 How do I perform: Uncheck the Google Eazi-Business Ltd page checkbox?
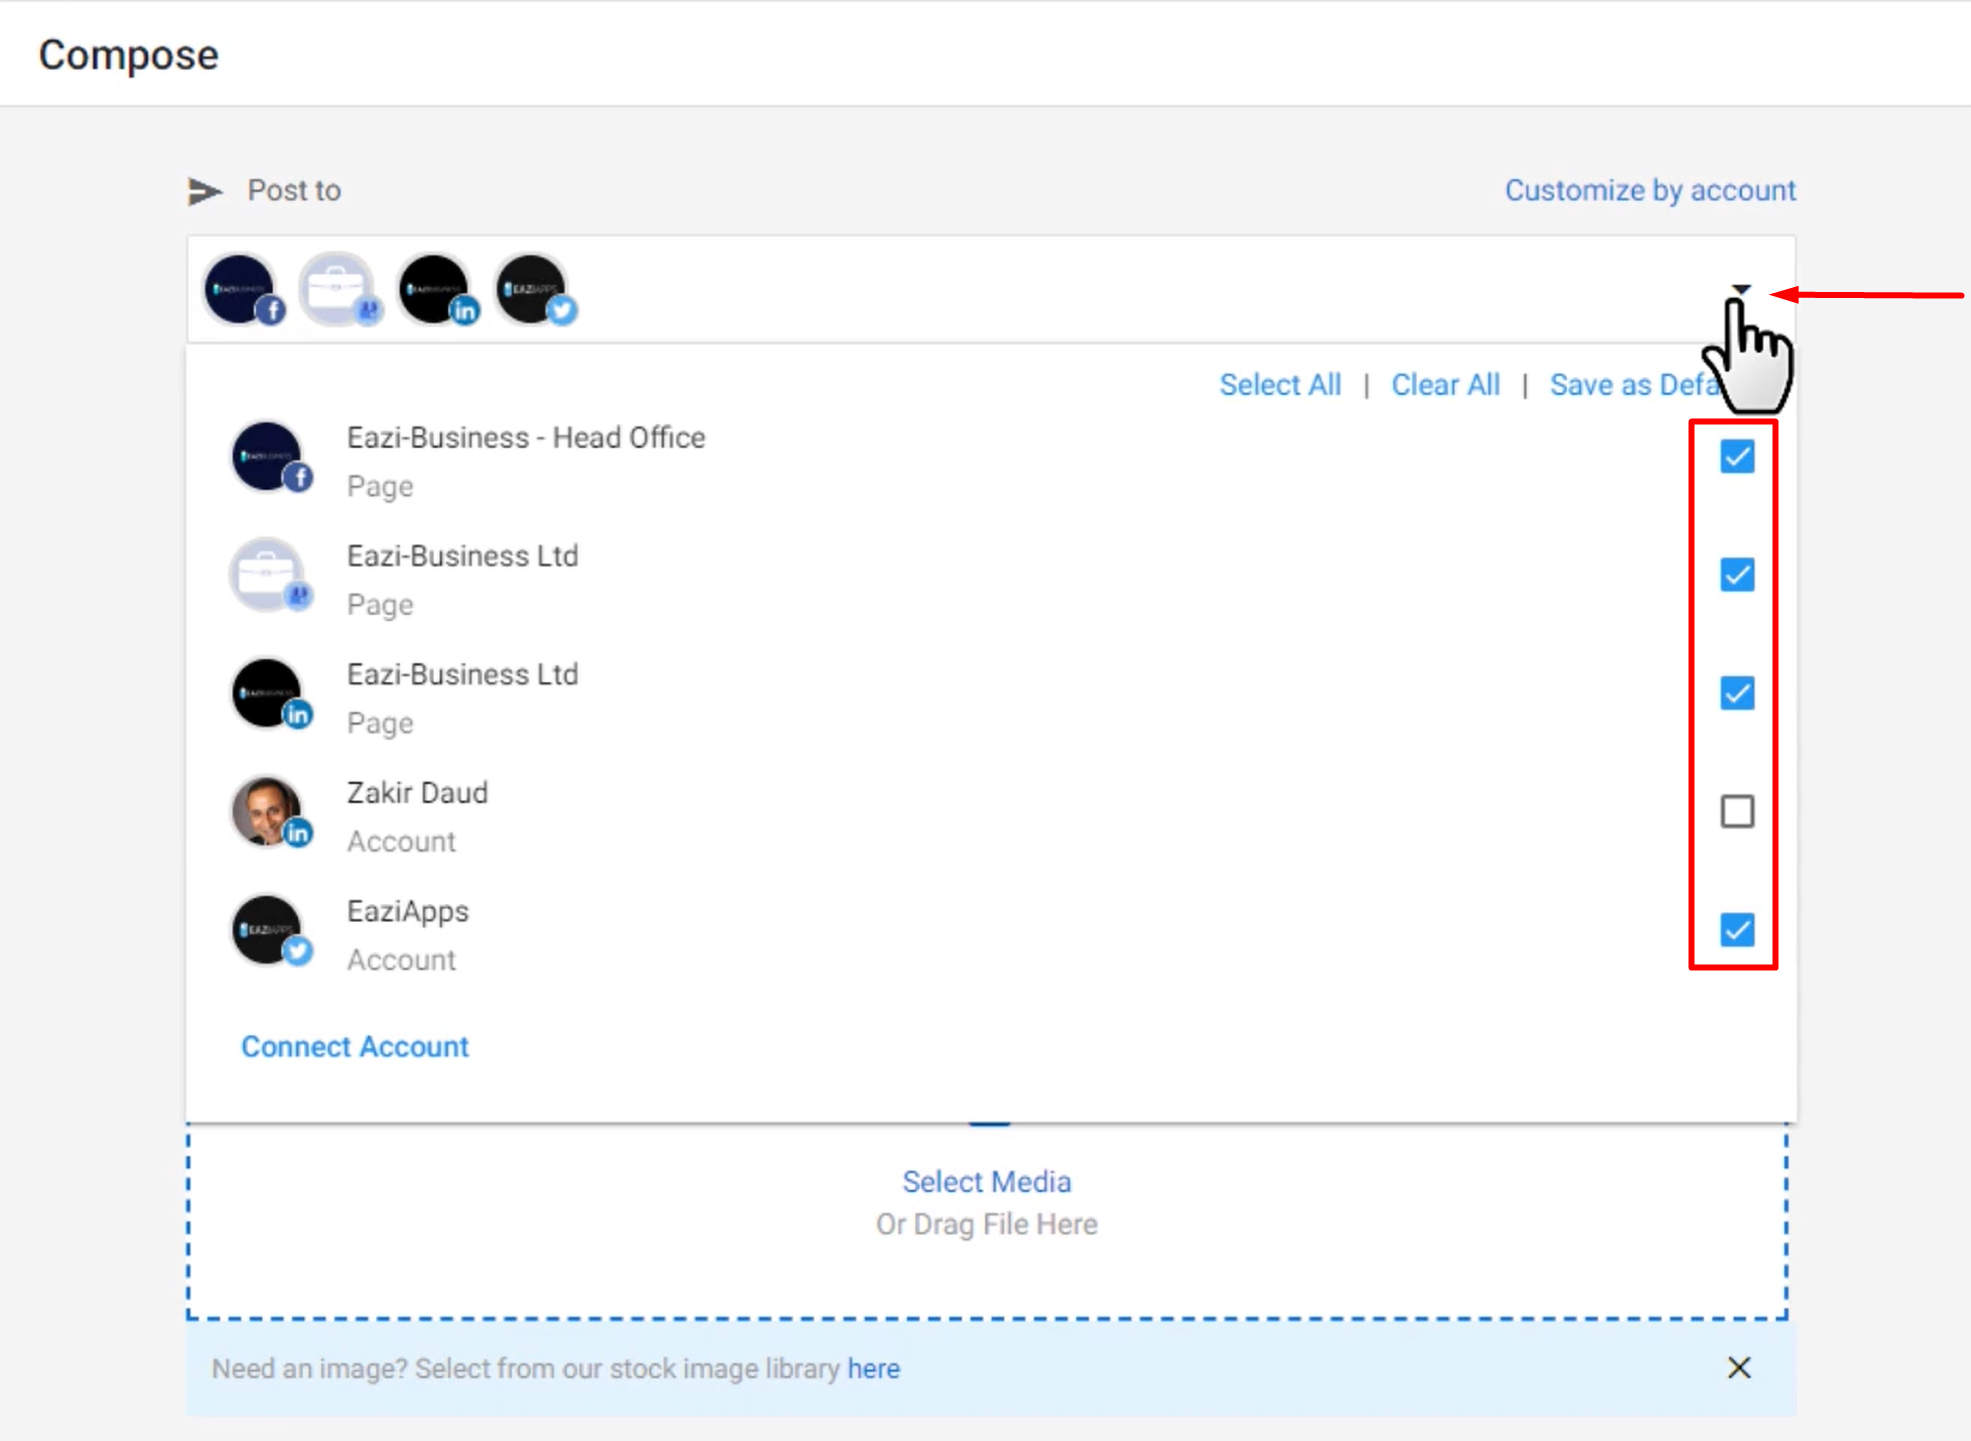(1737, 575)
